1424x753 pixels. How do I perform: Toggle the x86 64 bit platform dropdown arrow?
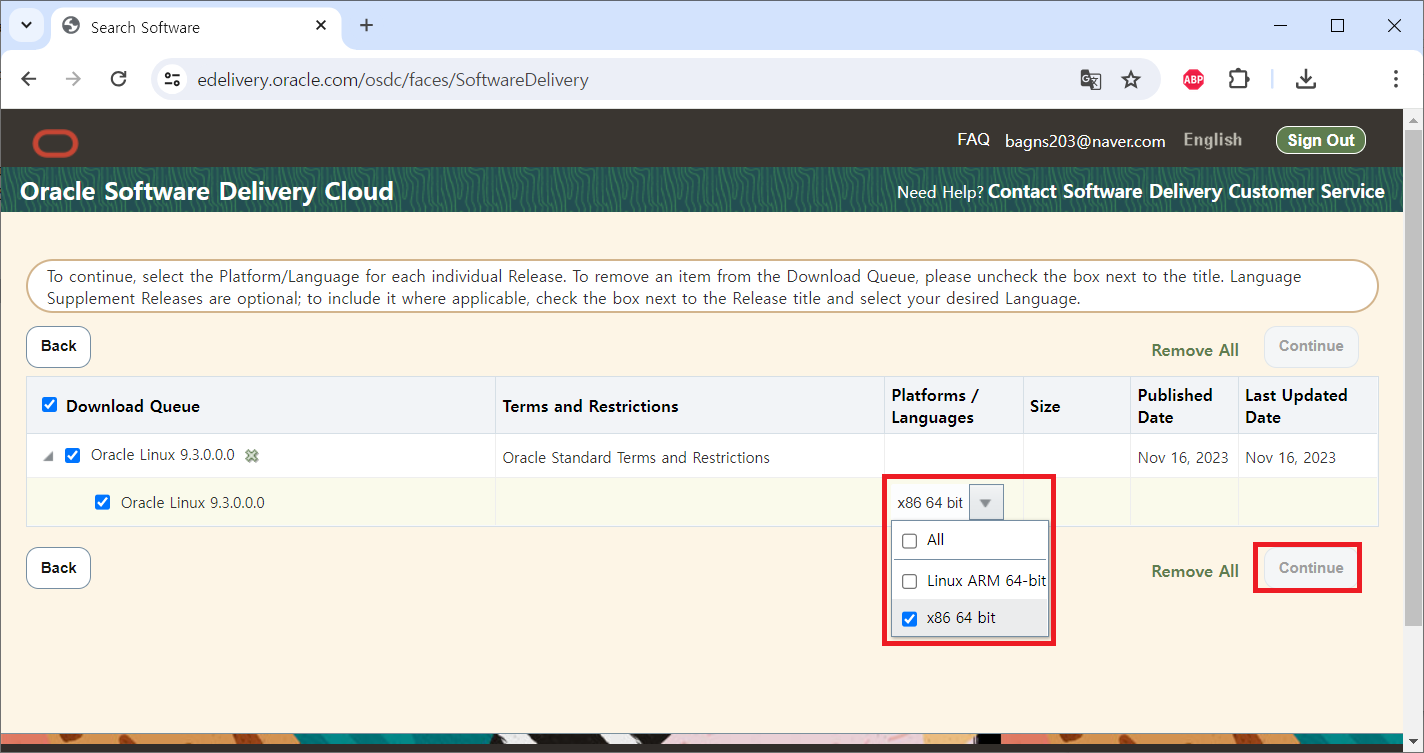(x=986, y=503)
